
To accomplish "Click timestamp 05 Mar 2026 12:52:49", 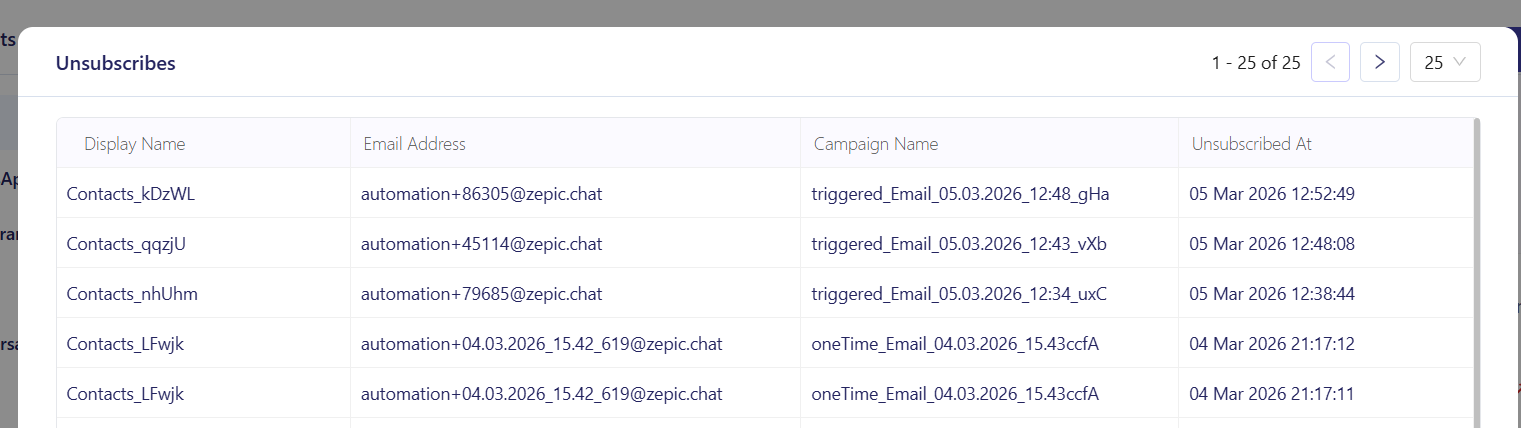I will pos(1272,194).
